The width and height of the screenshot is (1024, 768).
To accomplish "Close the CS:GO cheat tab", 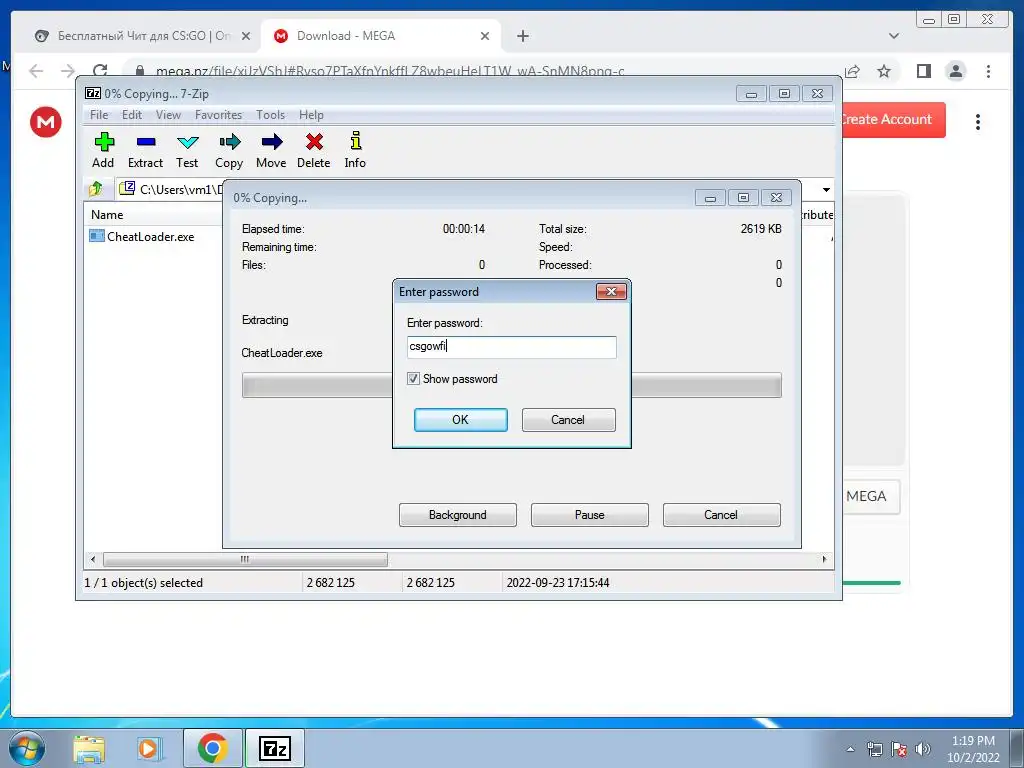I will (246, 36).
